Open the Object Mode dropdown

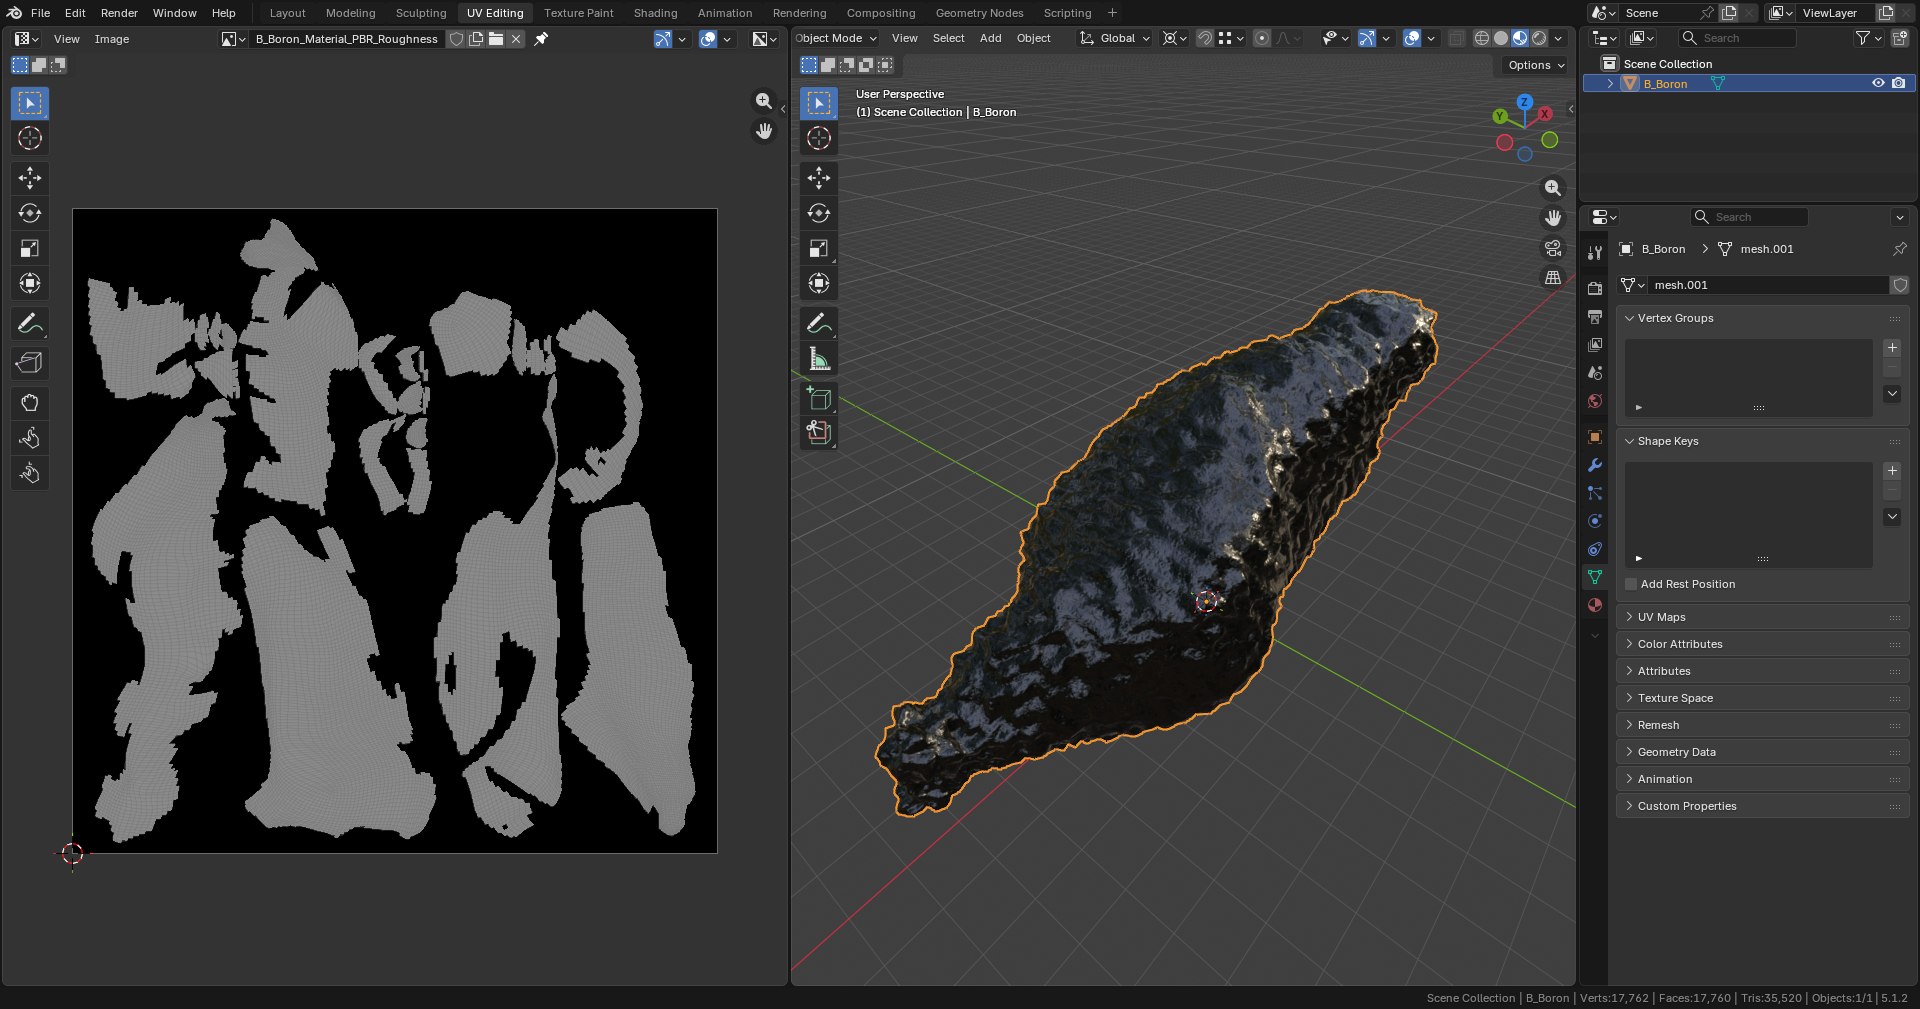[x=837, y=38]
